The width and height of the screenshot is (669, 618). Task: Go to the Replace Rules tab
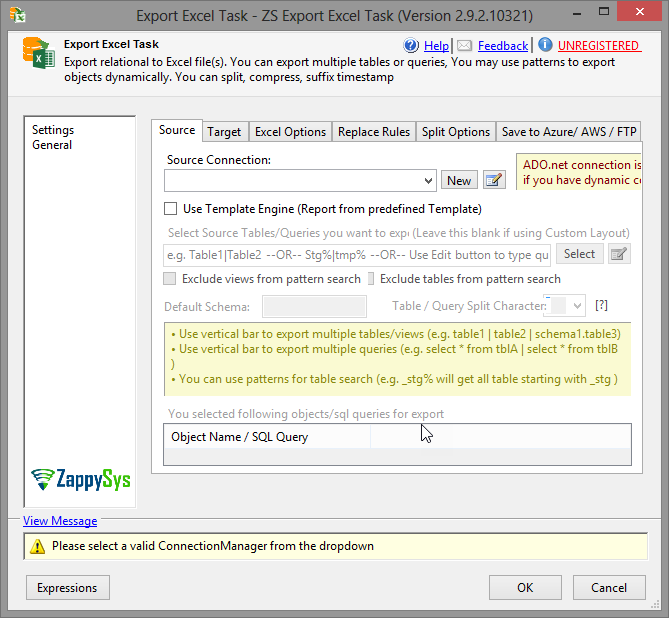pos(374,131)
